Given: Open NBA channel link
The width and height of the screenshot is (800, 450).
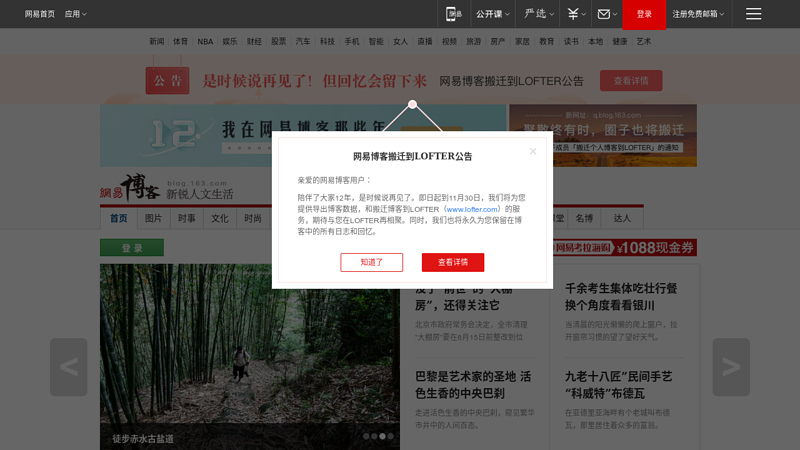Looking at the screenshot, I should click(x=205, y=41).
